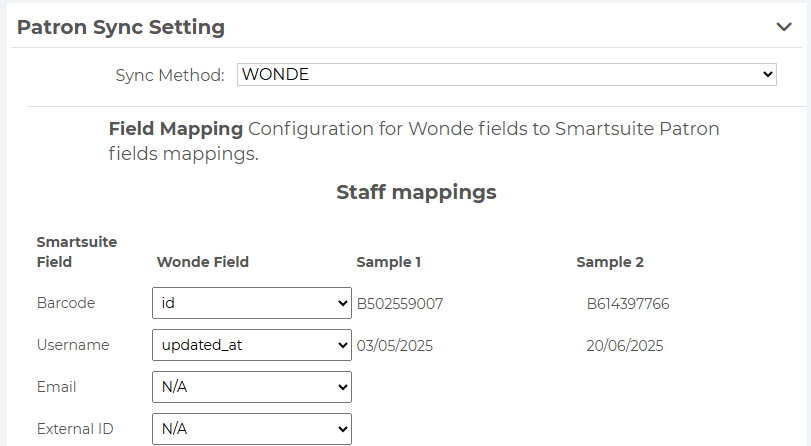Select the Staff mappings heading

(x=416, y=192)
